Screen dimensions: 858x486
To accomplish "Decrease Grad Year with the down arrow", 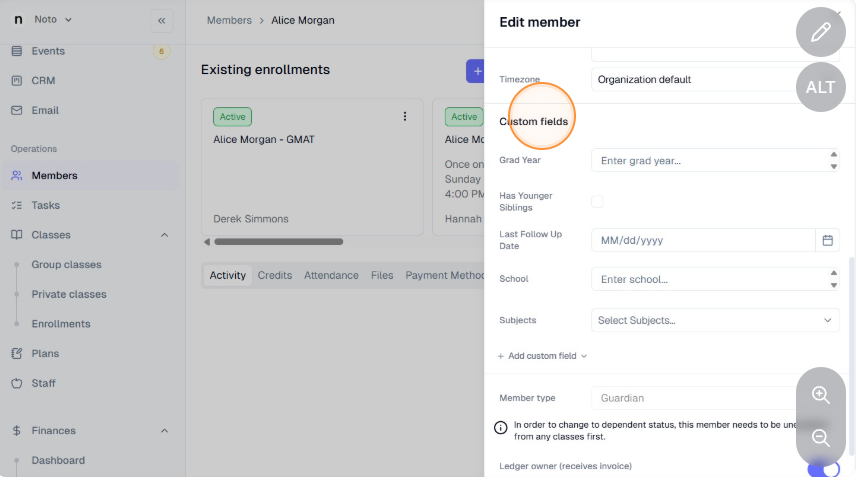I will 833,166.
